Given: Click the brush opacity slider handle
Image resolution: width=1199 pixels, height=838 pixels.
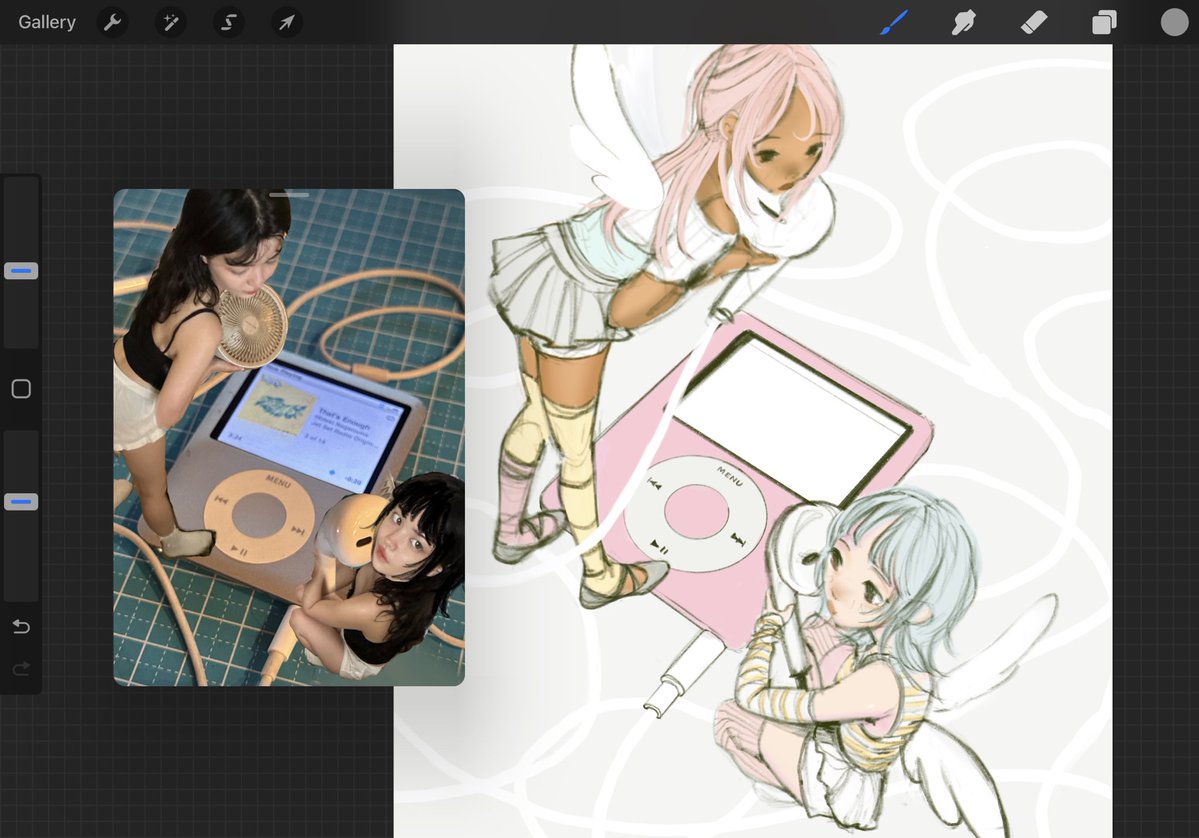Looking at the screenshot, I should tap(21, 502).
